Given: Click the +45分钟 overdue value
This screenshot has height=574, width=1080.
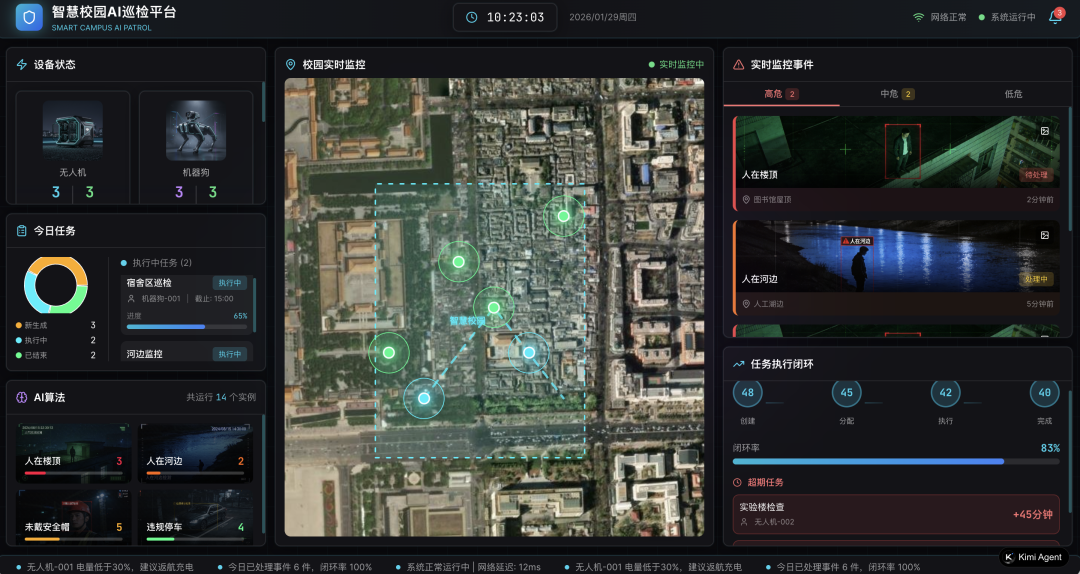Looking at the screenshot, I should 1032,515.
